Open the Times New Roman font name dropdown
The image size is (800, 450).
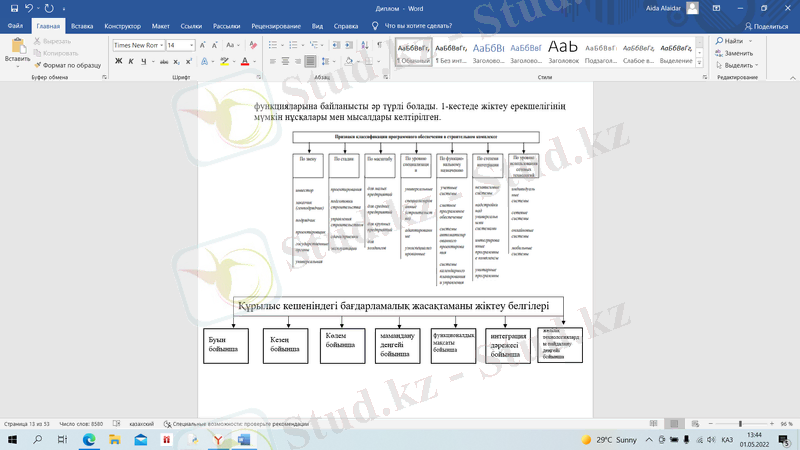pos(162,45)
